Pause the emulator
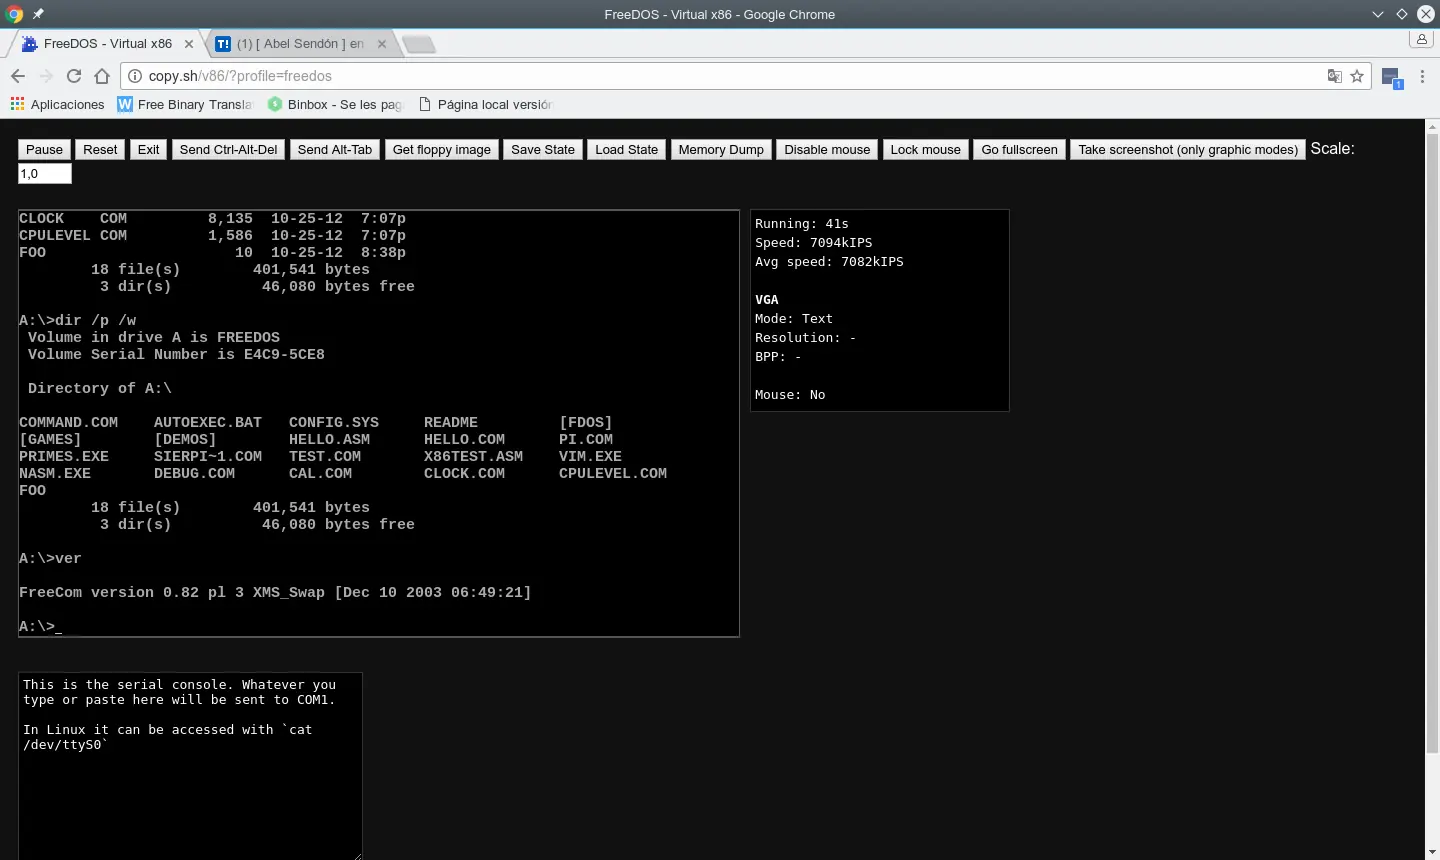The image size is (1440, 860). click(44, 149)
